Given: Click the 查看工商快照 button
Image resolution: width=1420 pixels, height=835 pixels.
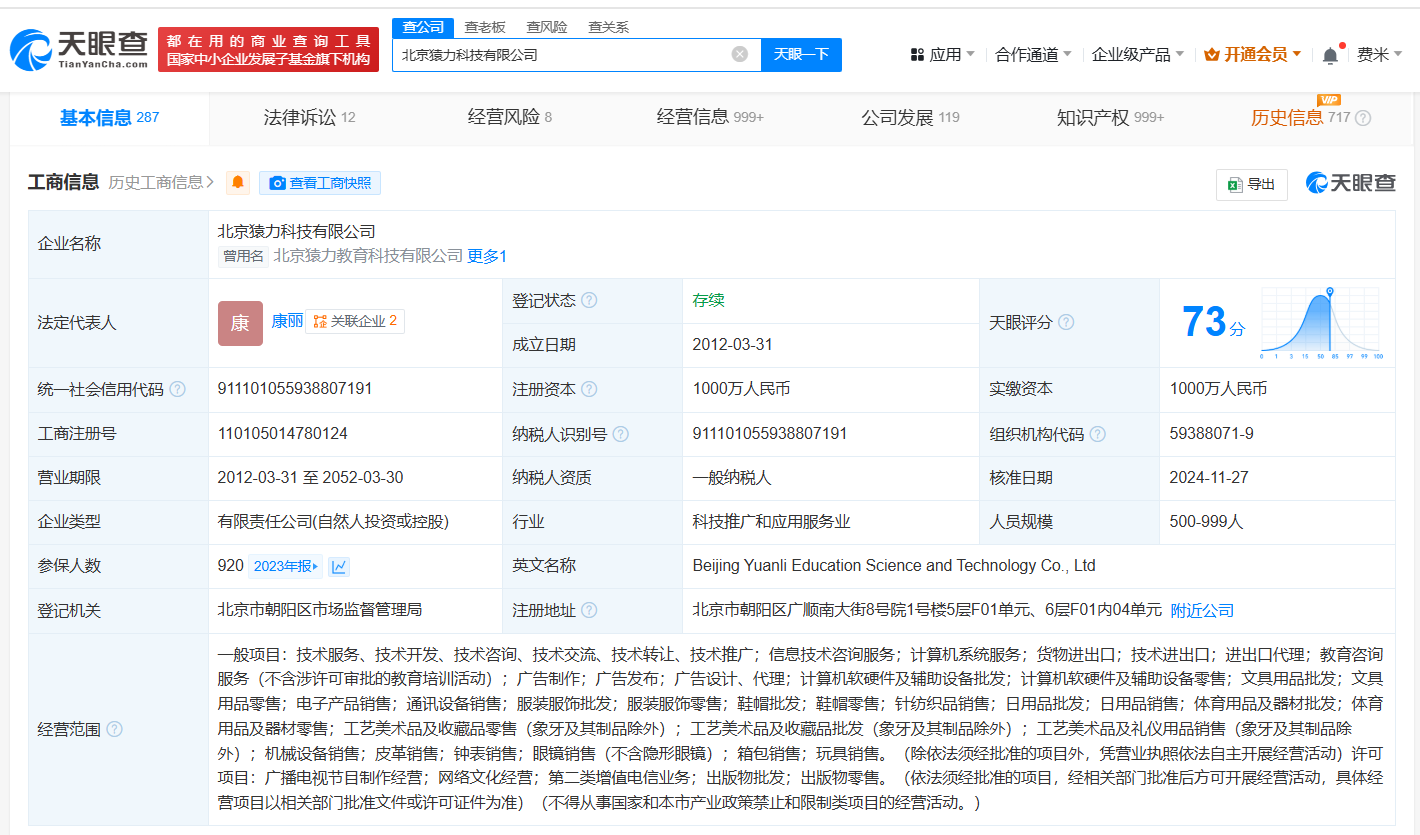Looking at the screenshot, I should (320, 183).
